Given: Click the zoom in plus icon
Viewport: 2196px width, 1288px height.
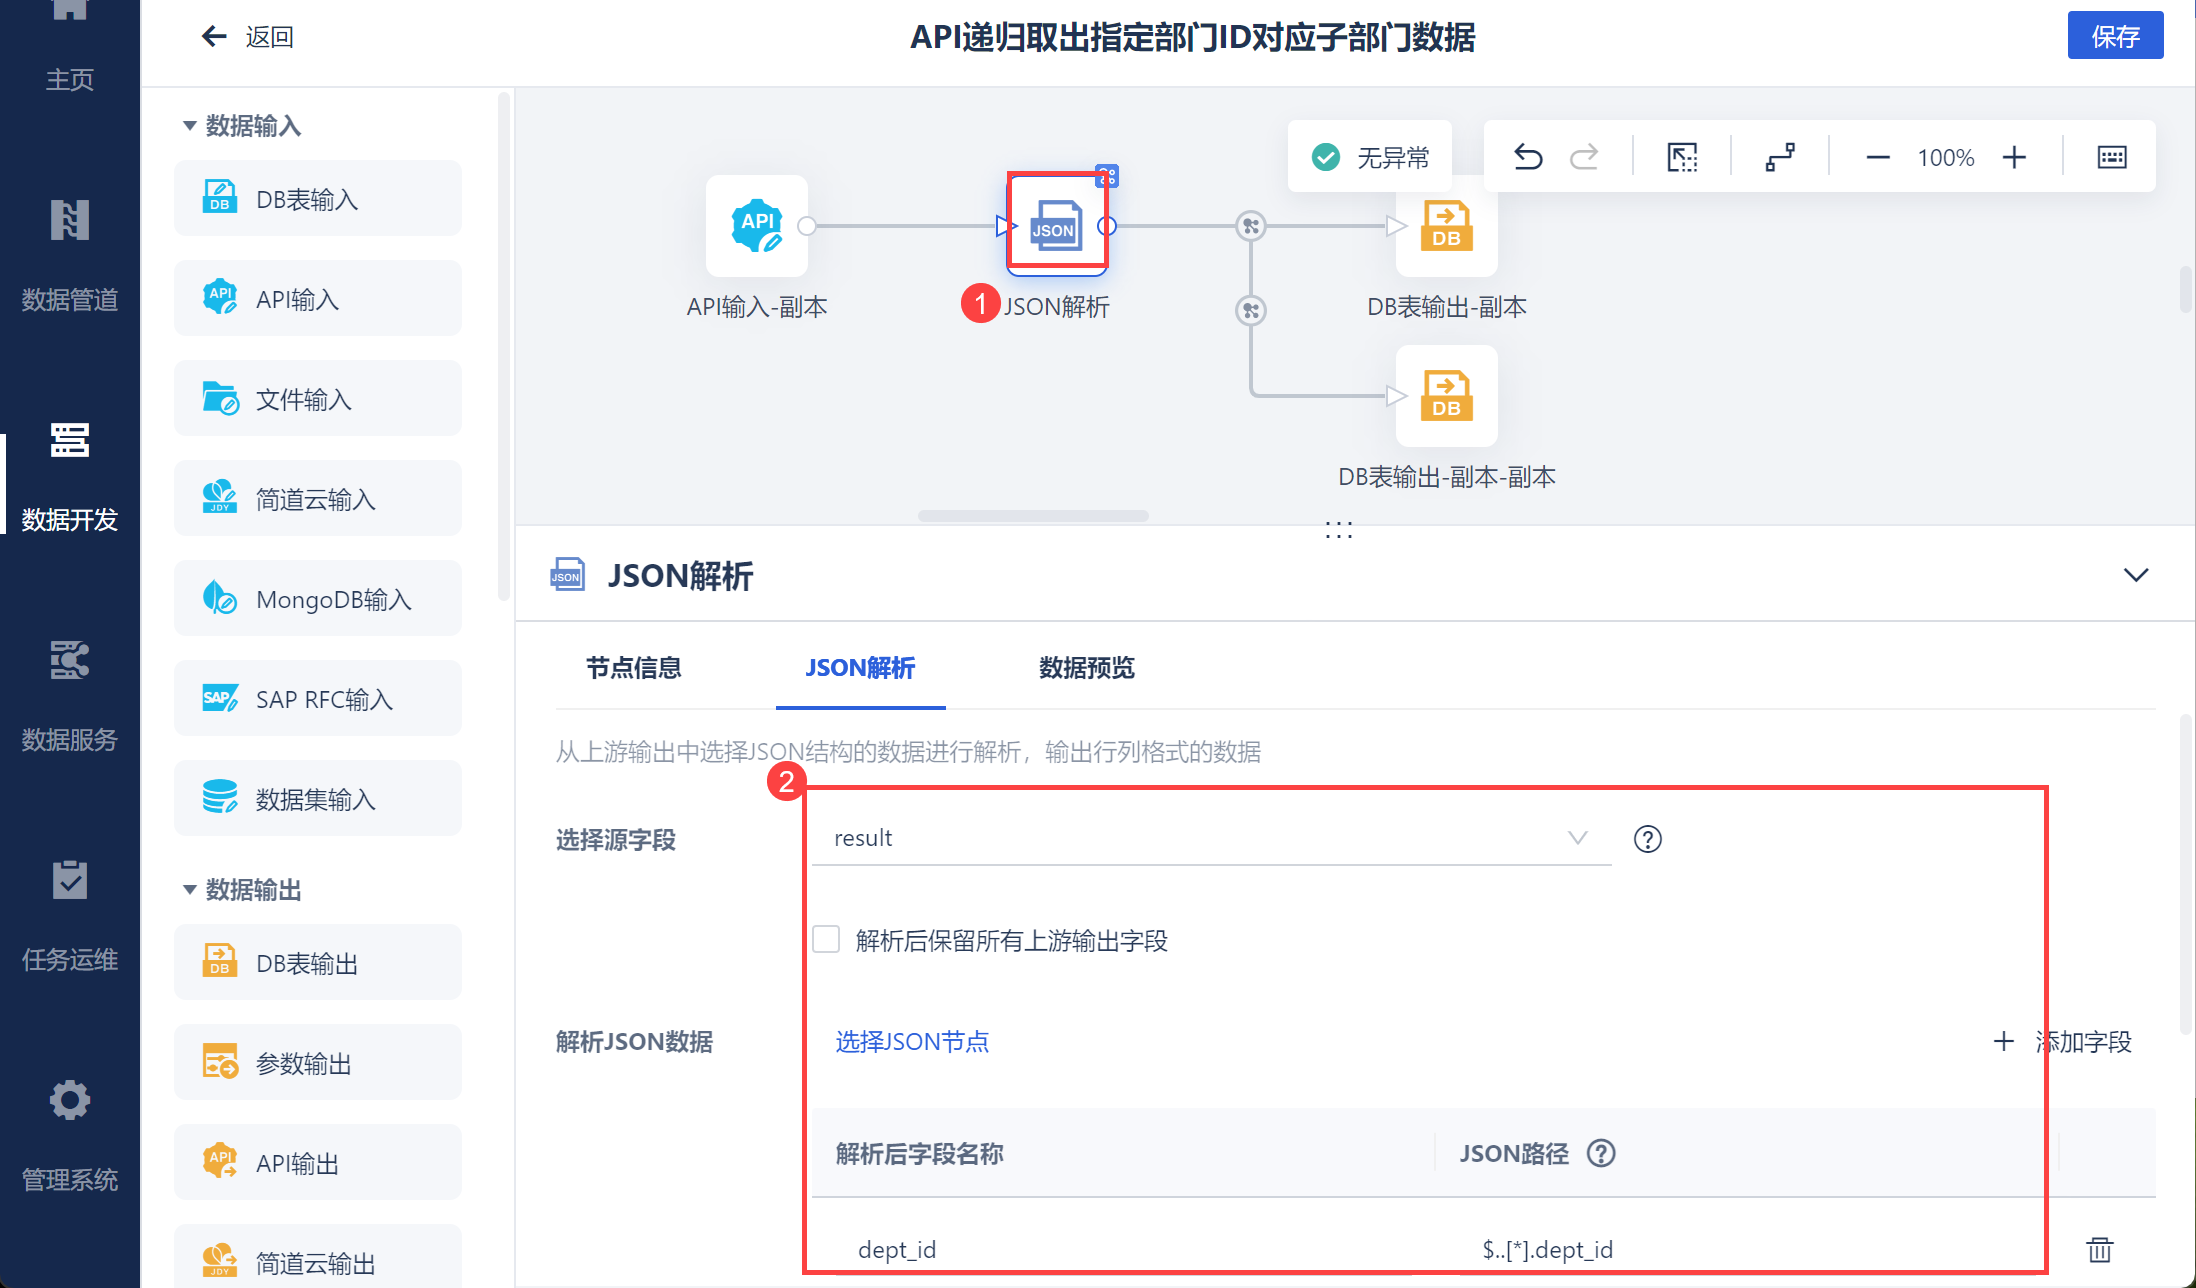Looking at the screenshot, I should coord(2014,157).
